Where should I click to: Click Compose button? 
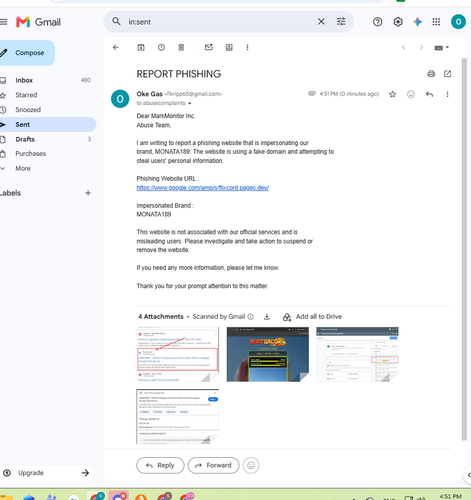point(27,53)
